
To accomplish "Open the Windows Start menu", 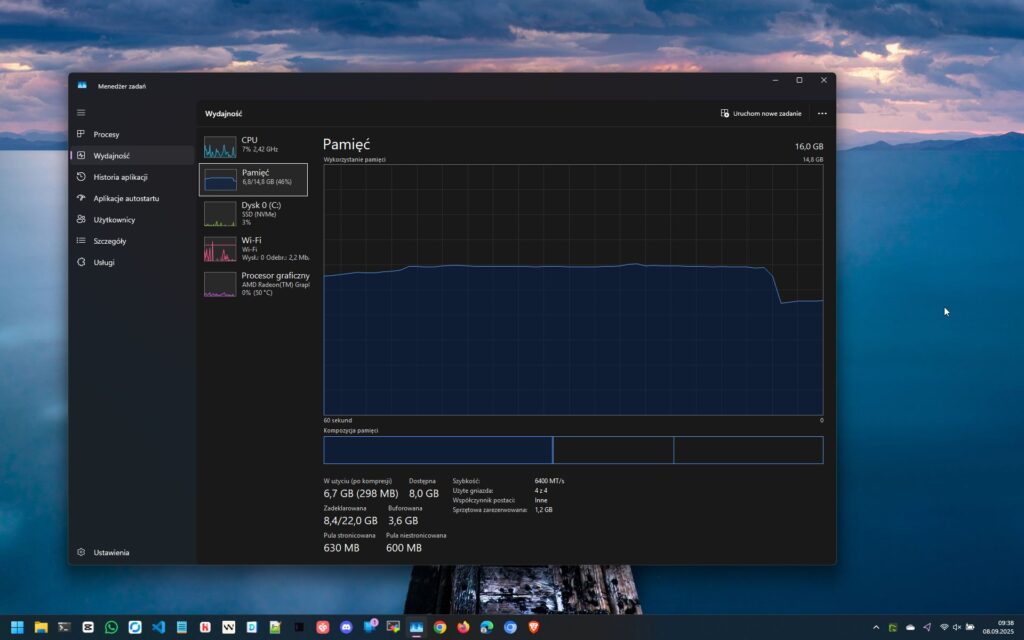I will tap(17, 627).
